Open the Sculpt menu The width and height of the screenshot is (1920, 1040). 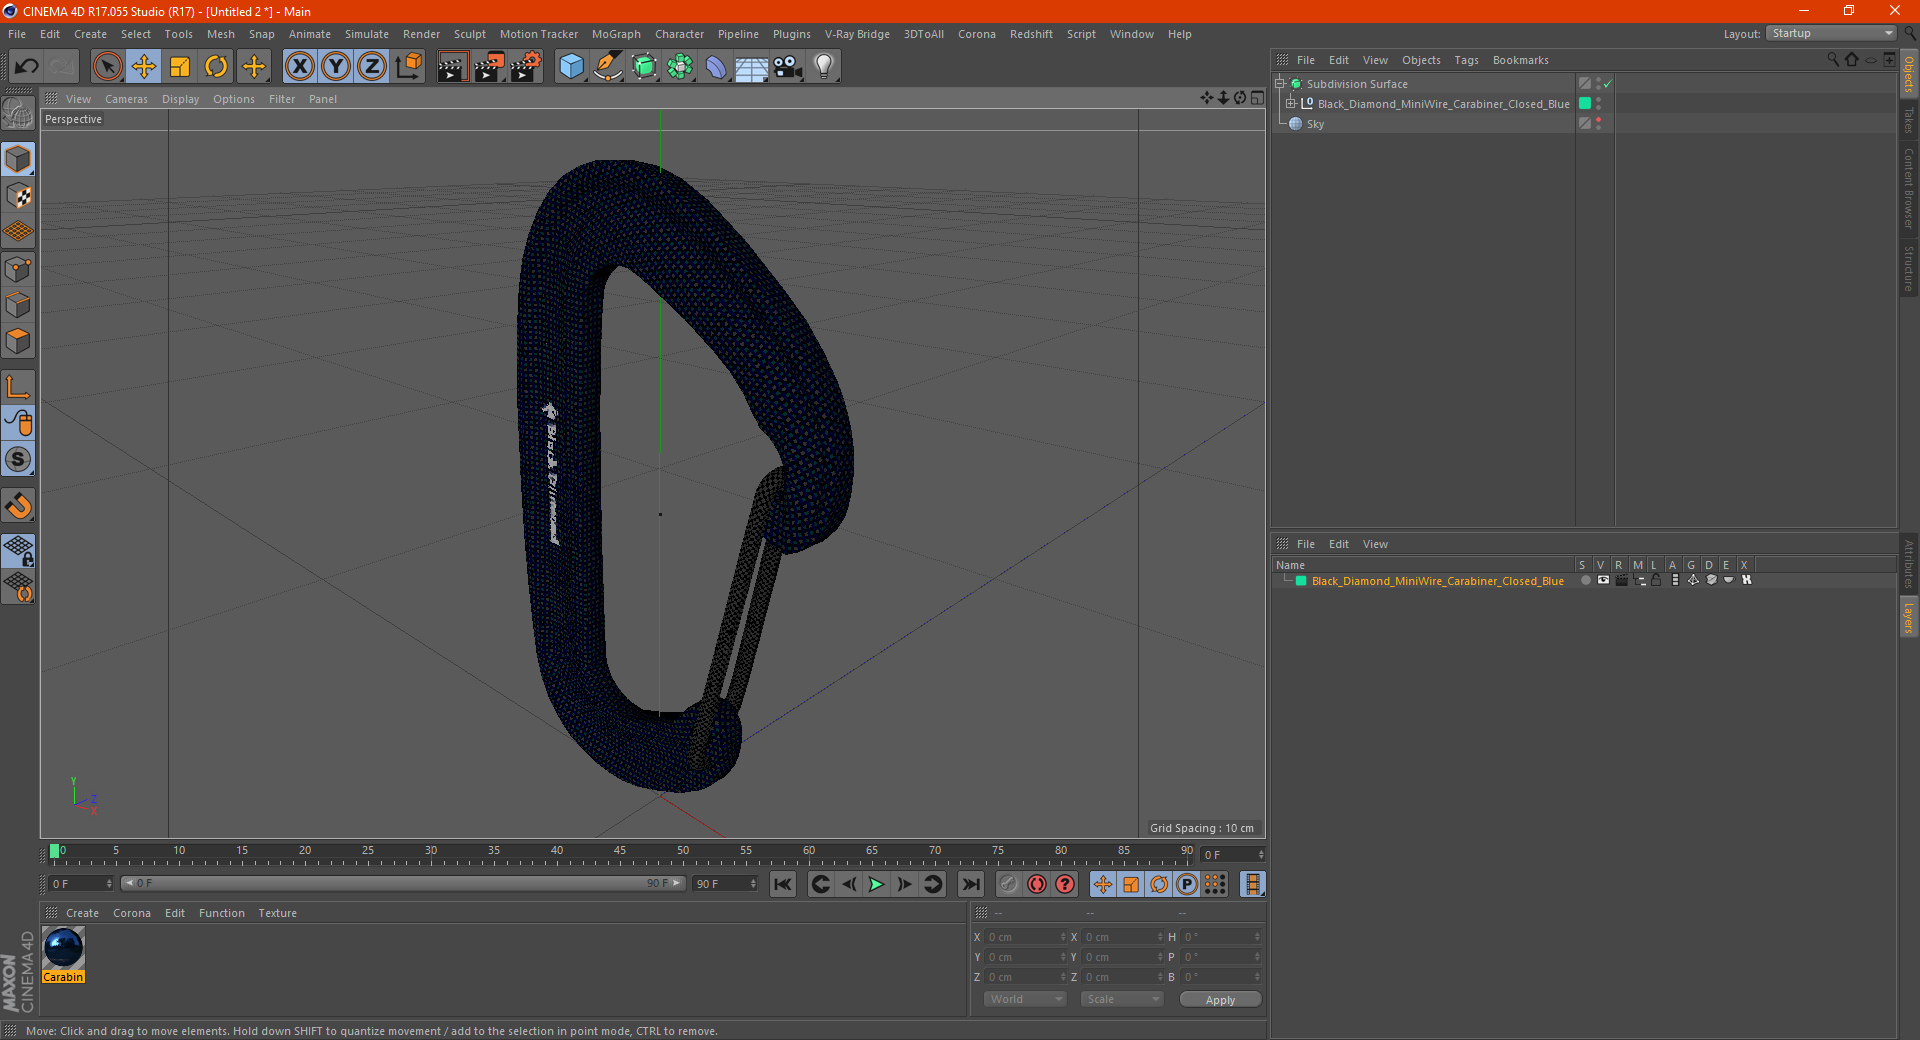469,34
